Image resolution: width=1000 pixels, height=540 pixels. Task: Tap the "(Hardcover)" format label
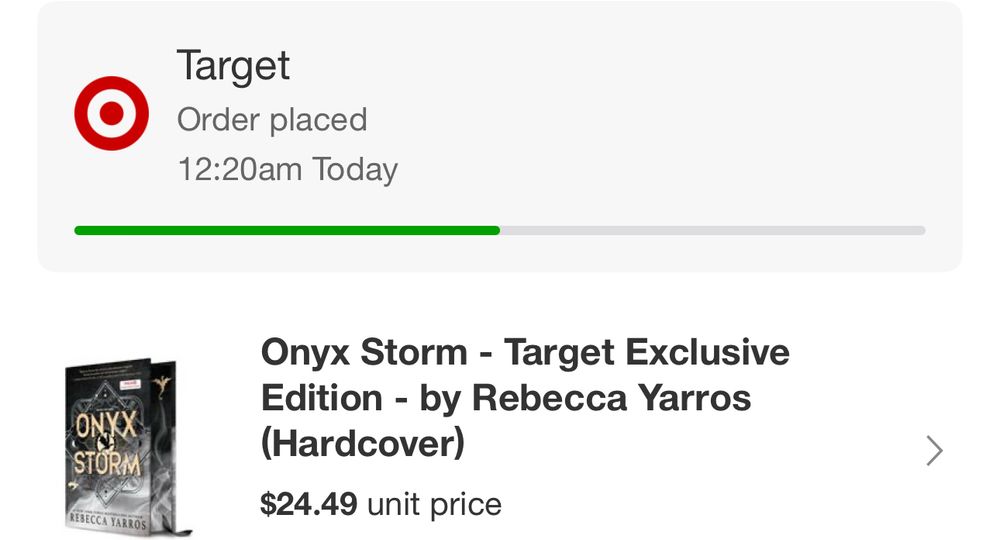tap(362, 444)
